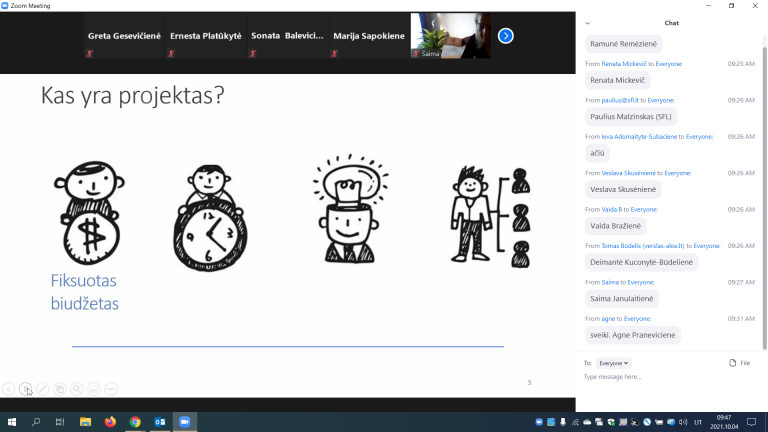Screen dimensions: 768x432
Task: Click the clock figure illustration on slide
Action: [210, 218]
